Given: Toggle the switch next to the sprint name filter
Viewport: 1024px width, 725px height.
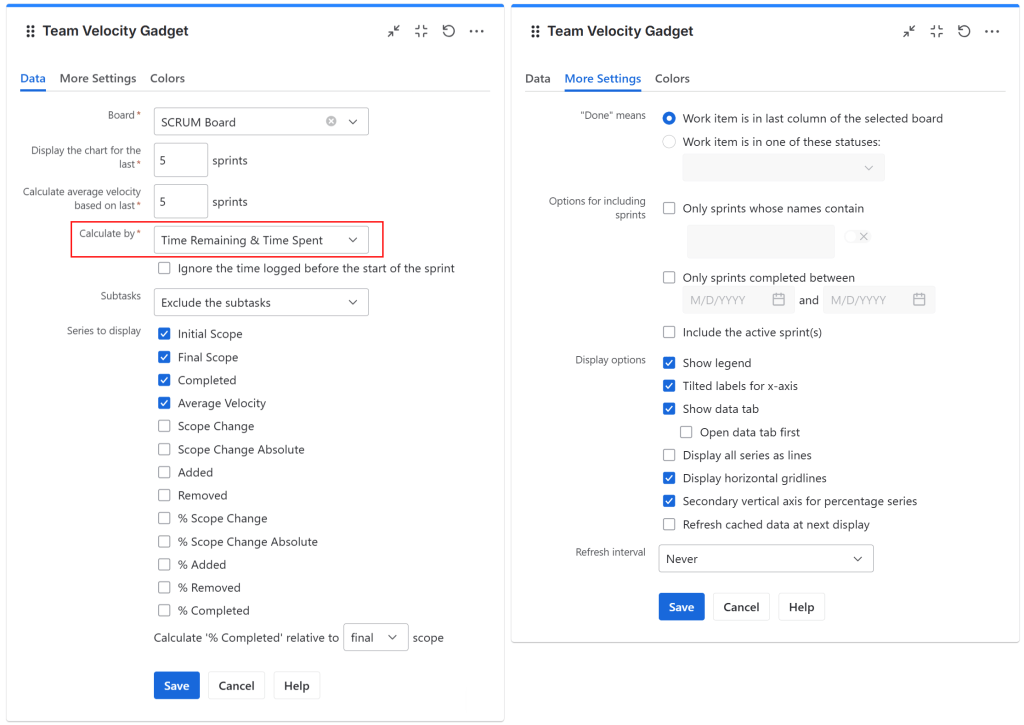Looking at the screenshot, I should 857,237.
